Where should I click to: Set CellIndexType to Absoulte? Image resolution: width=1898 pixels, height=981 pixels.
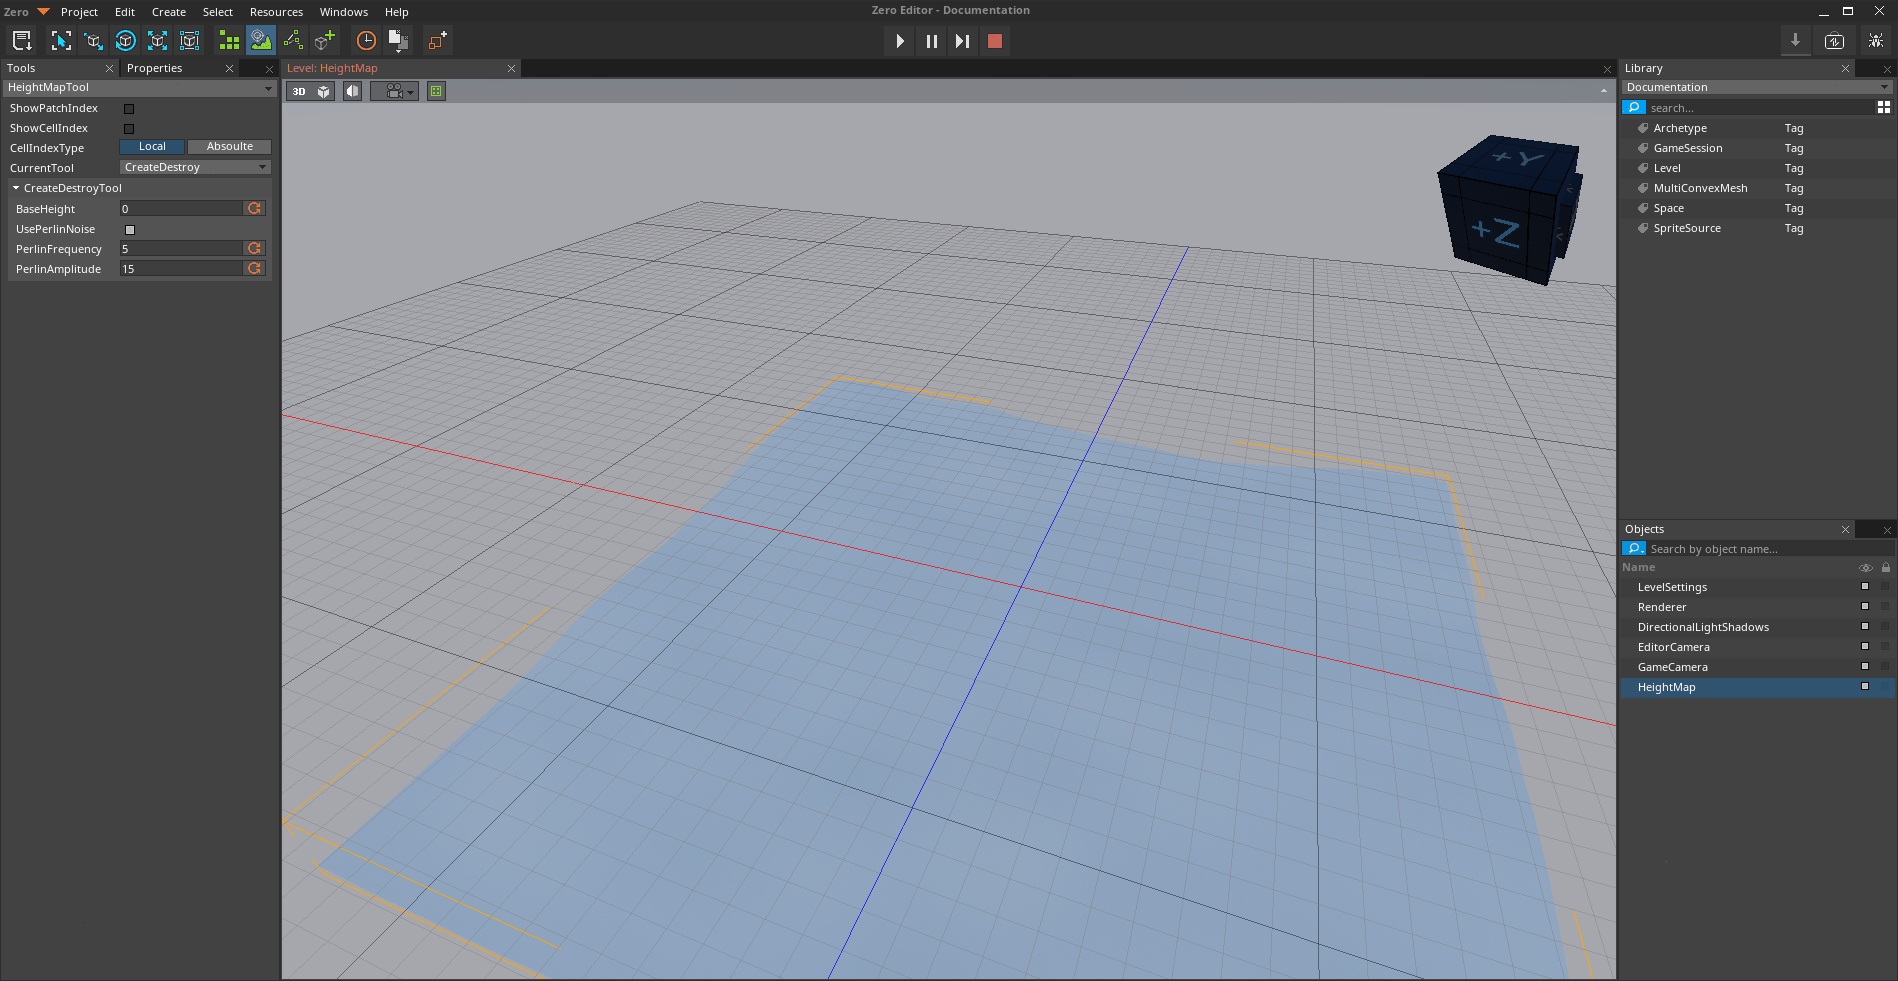[x=229, y=147]
